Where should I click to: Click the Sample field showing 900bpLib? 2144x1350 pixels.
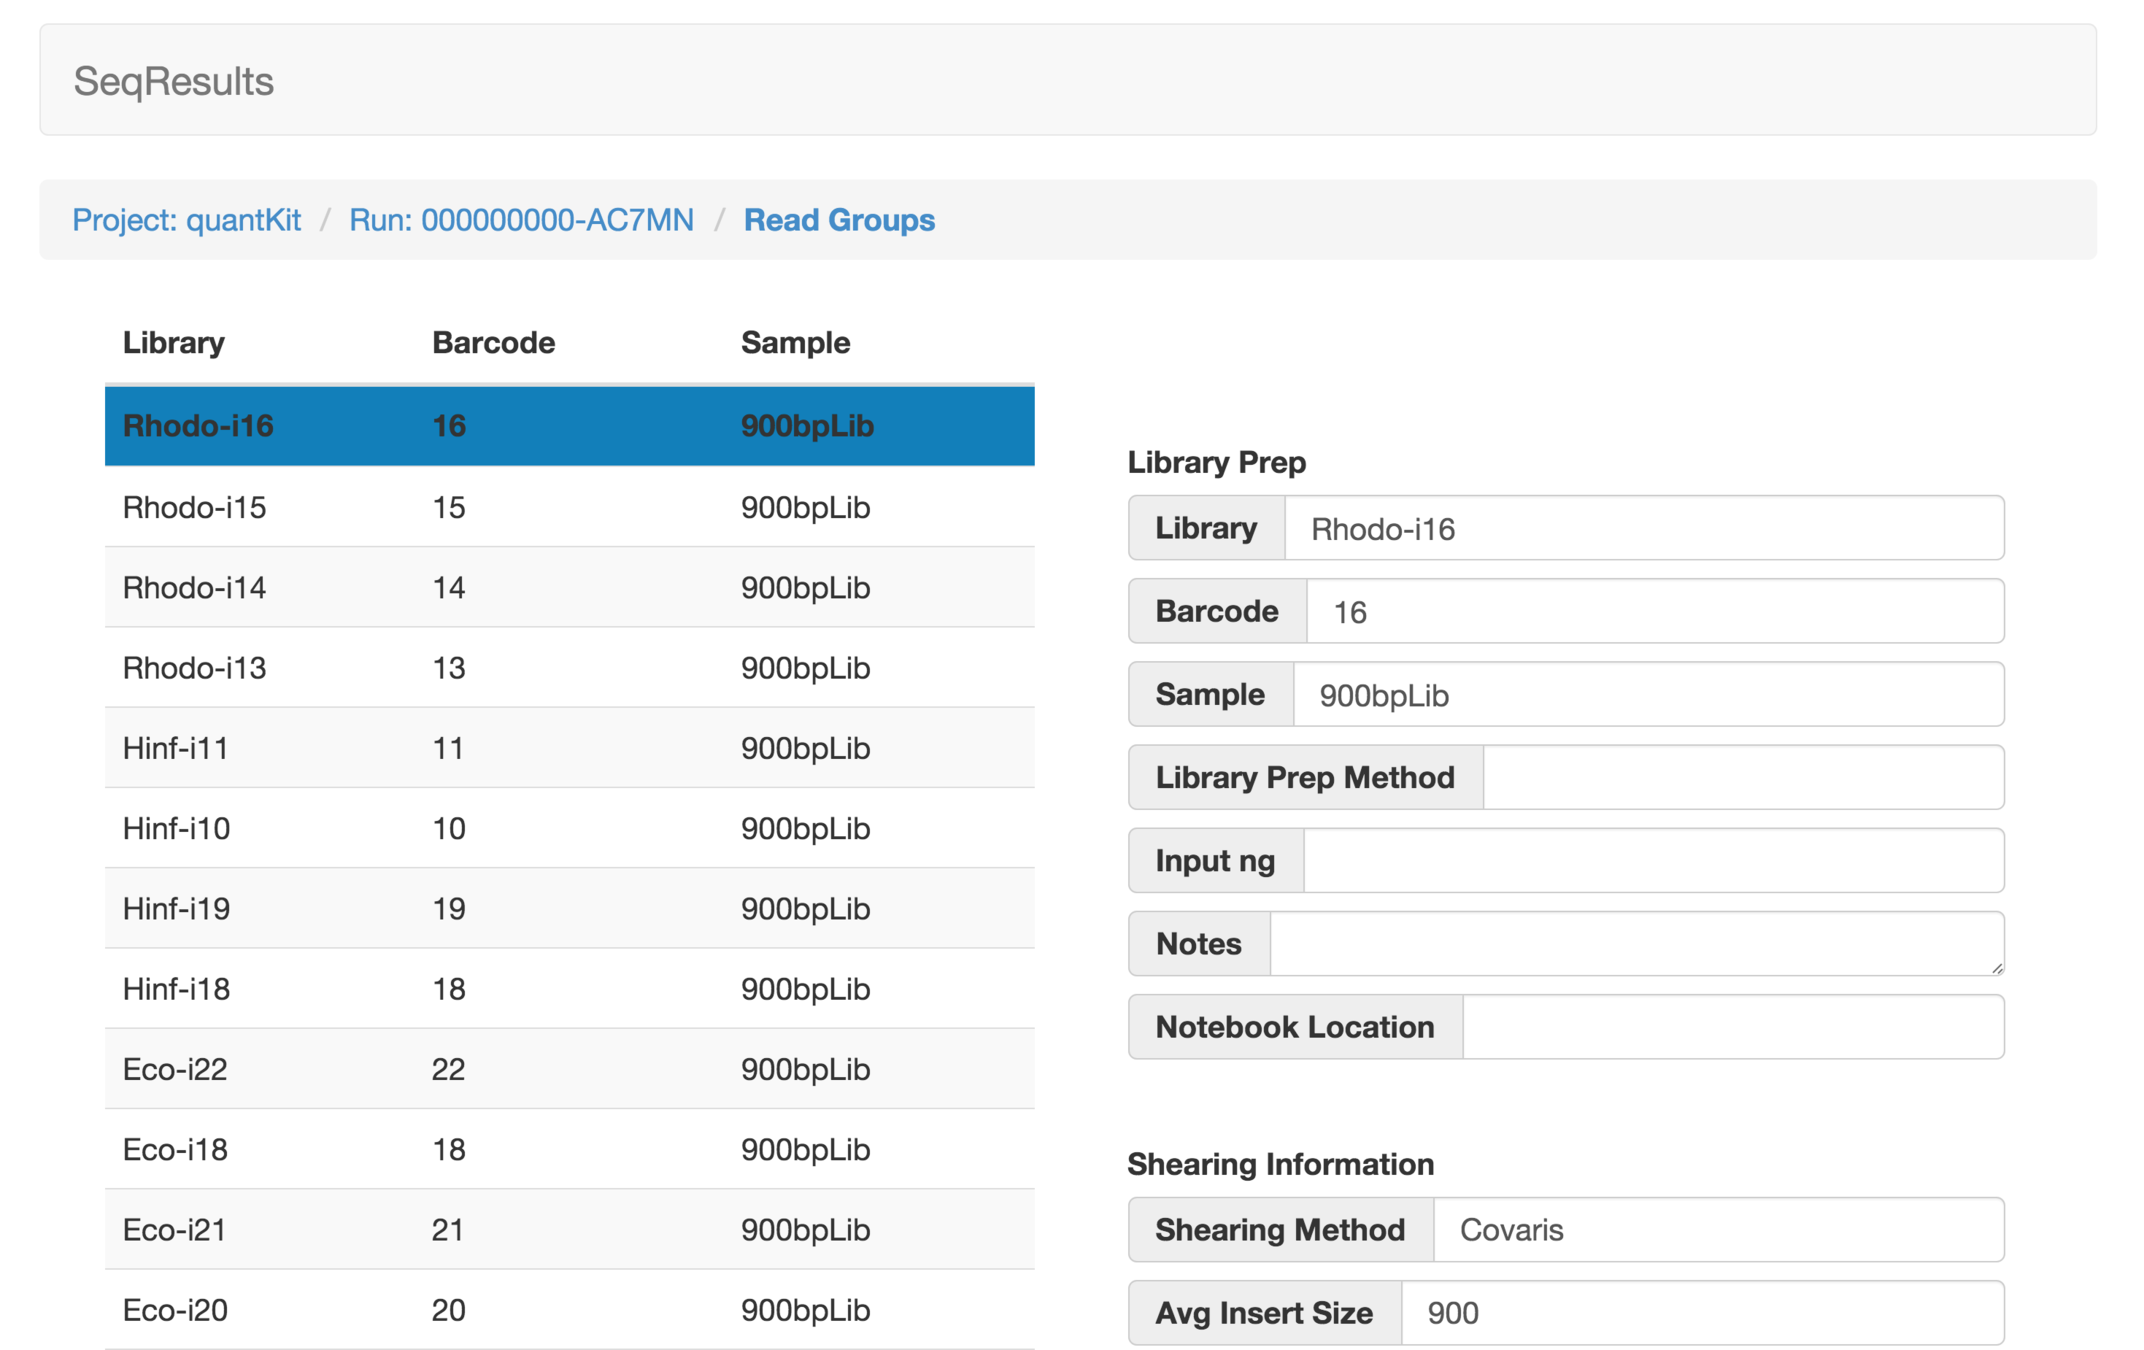pos(1648,695)
